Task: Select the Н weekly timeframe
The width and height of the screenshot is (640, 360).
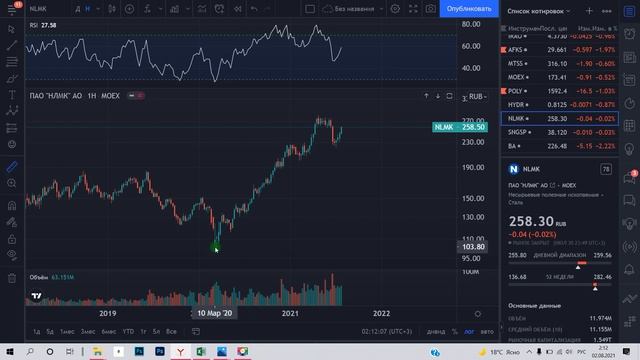Action: click(x=87, y=9)
